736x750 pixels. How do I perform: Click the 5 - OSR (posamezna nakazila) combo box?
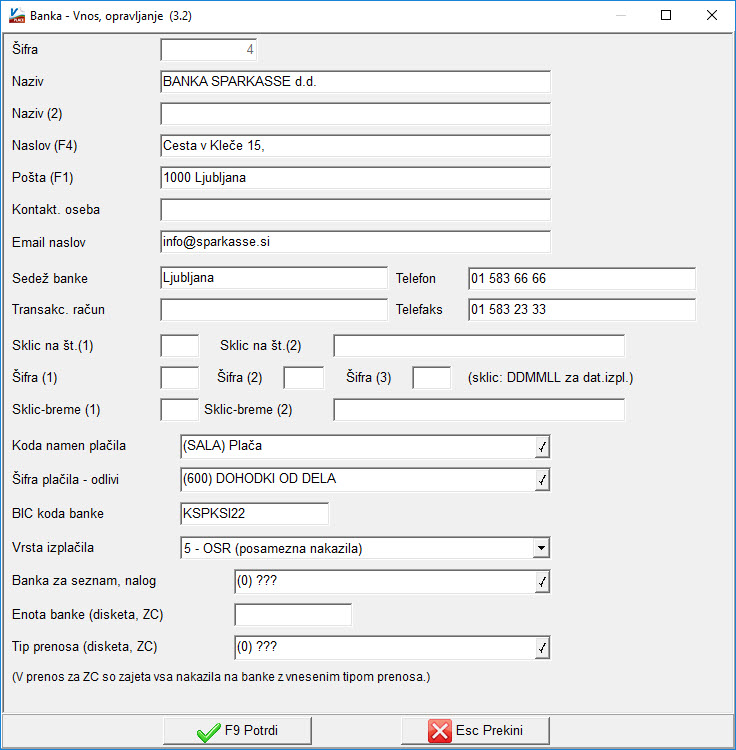pos(365,548)
